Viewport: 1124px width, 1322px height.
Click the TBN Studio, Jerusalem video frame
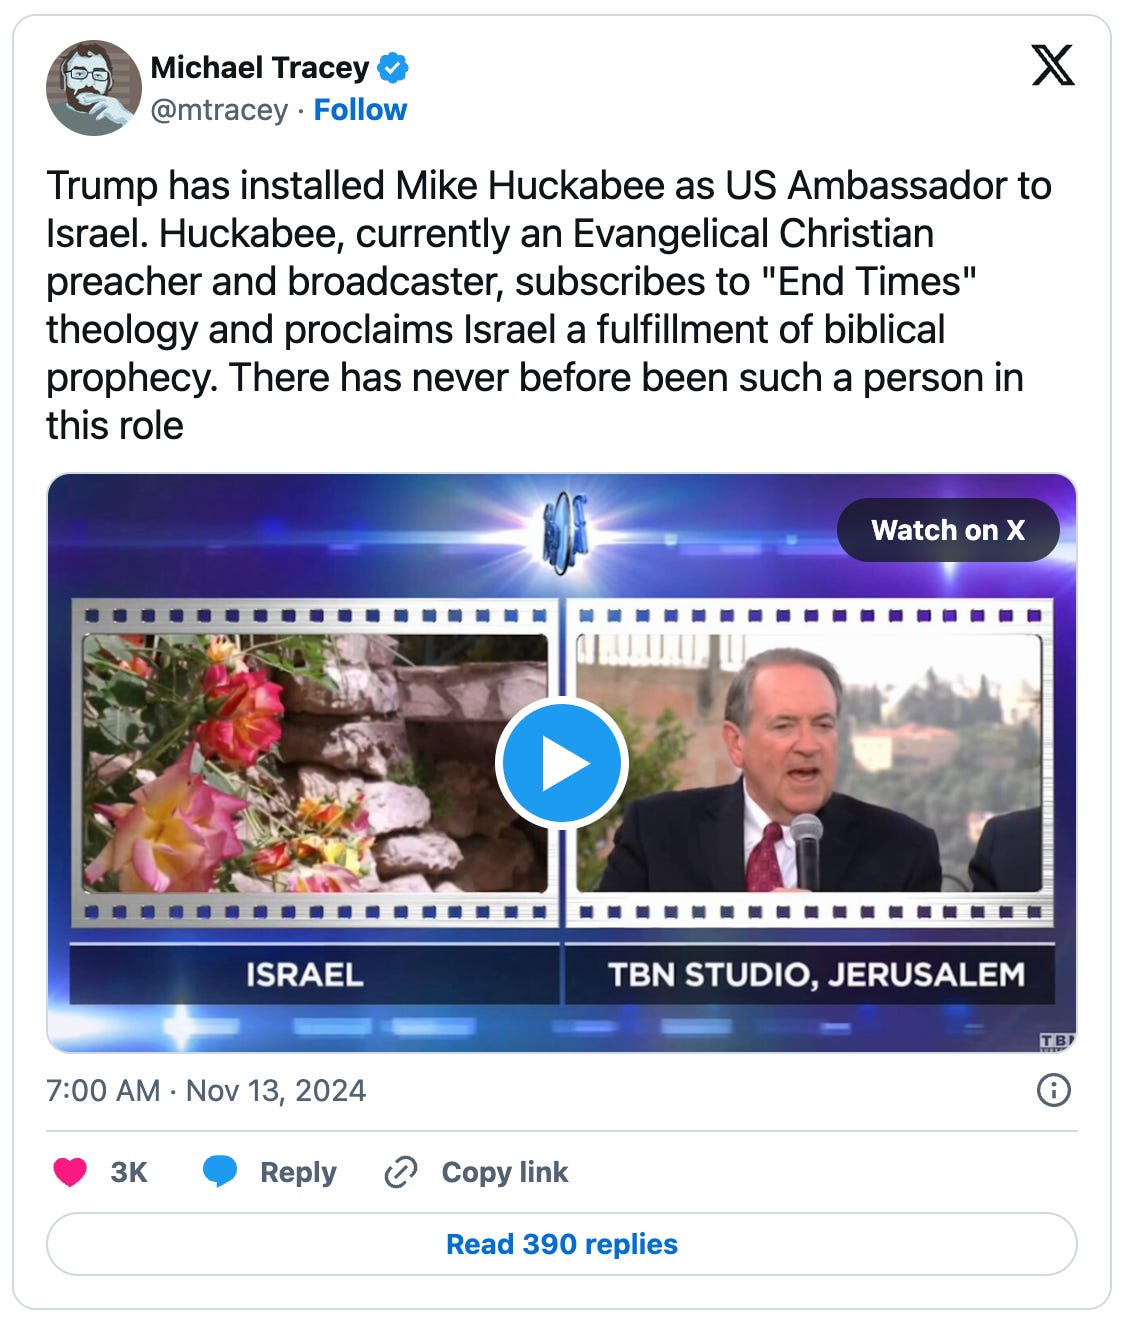tap(809, 763)
